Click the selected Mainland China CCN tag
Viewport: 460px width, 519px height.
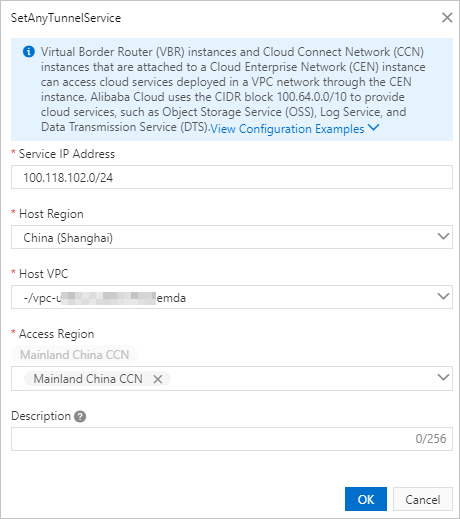point(88,379)
